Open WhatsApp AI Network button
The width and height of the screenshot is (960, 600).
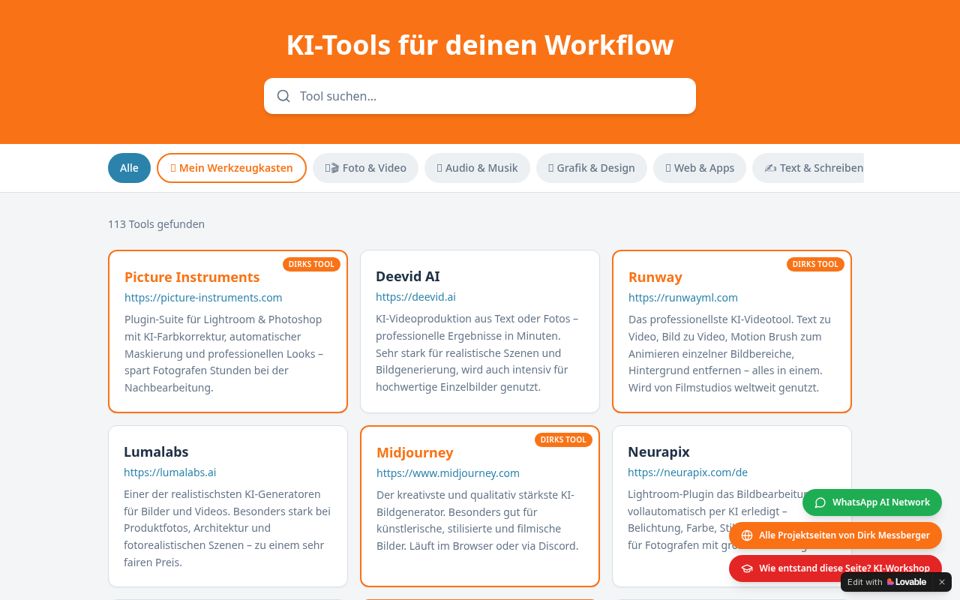[x=872, y=503]
